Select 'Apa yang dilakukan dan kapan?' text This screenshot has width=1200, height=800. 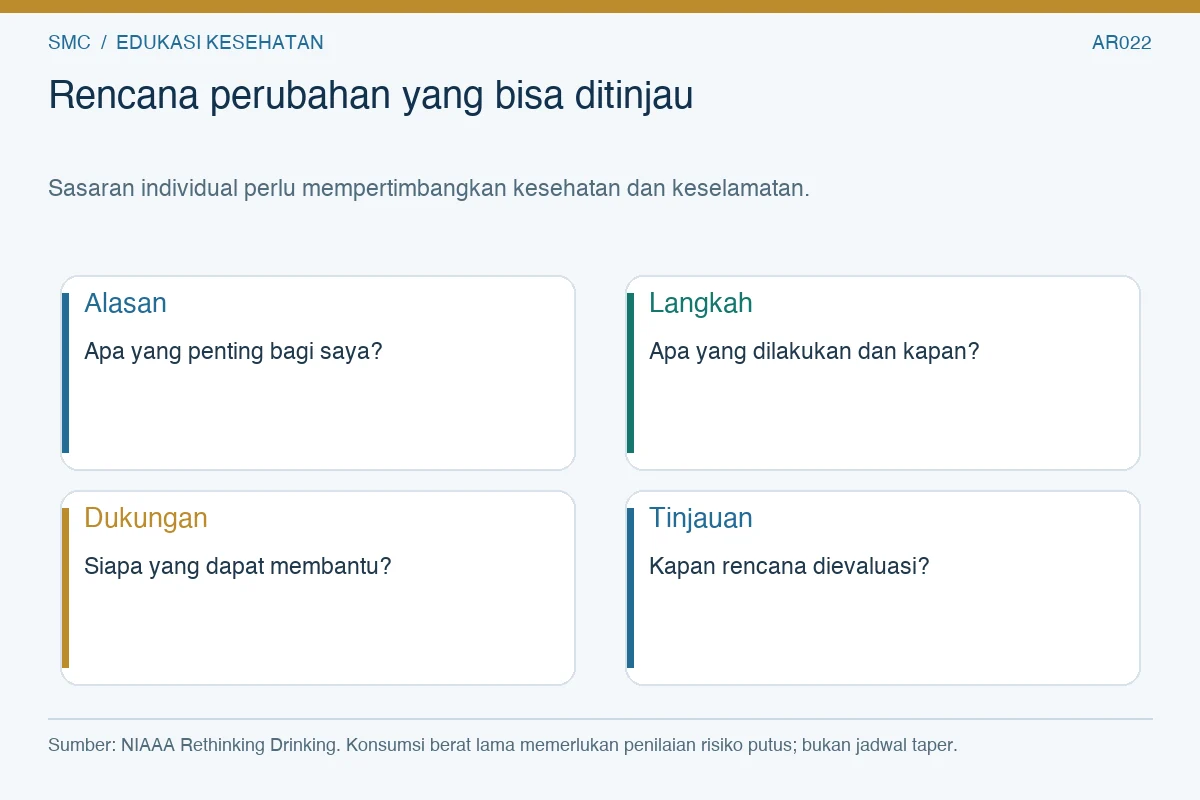pyautogui.click(x=814, y=352)
